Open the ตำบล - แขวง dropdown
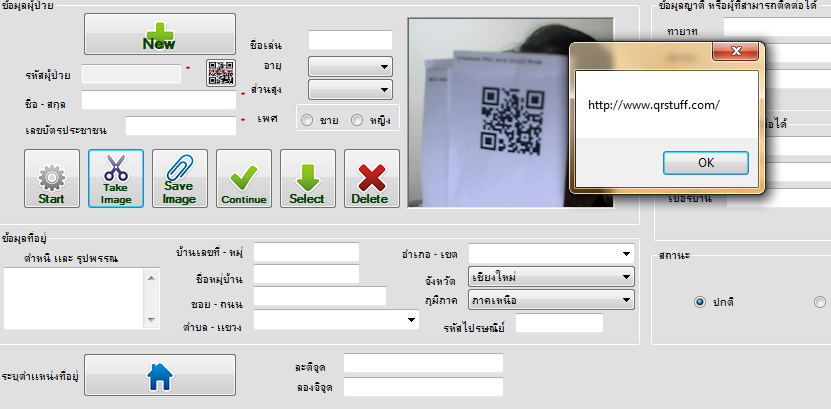This screenshot has height=409, width=831. [x=336, y=319]
